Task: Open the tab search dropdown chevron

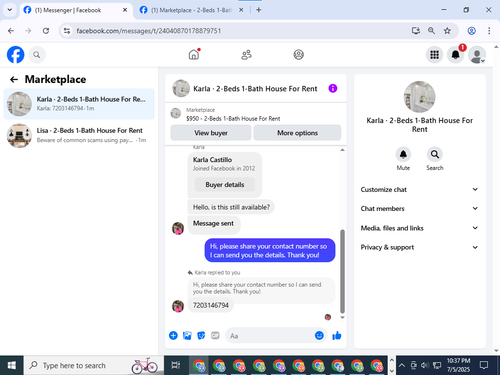Action: (x=10, y=10)
